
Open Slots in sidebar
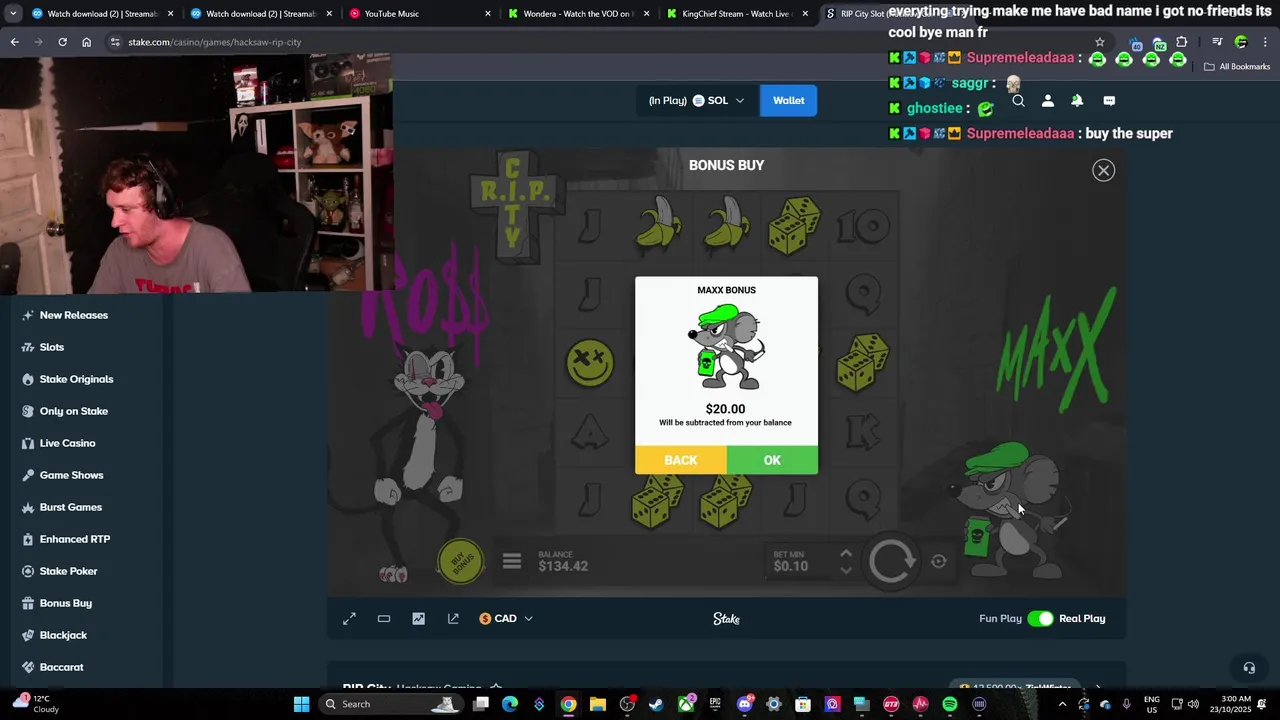(52, 347)
